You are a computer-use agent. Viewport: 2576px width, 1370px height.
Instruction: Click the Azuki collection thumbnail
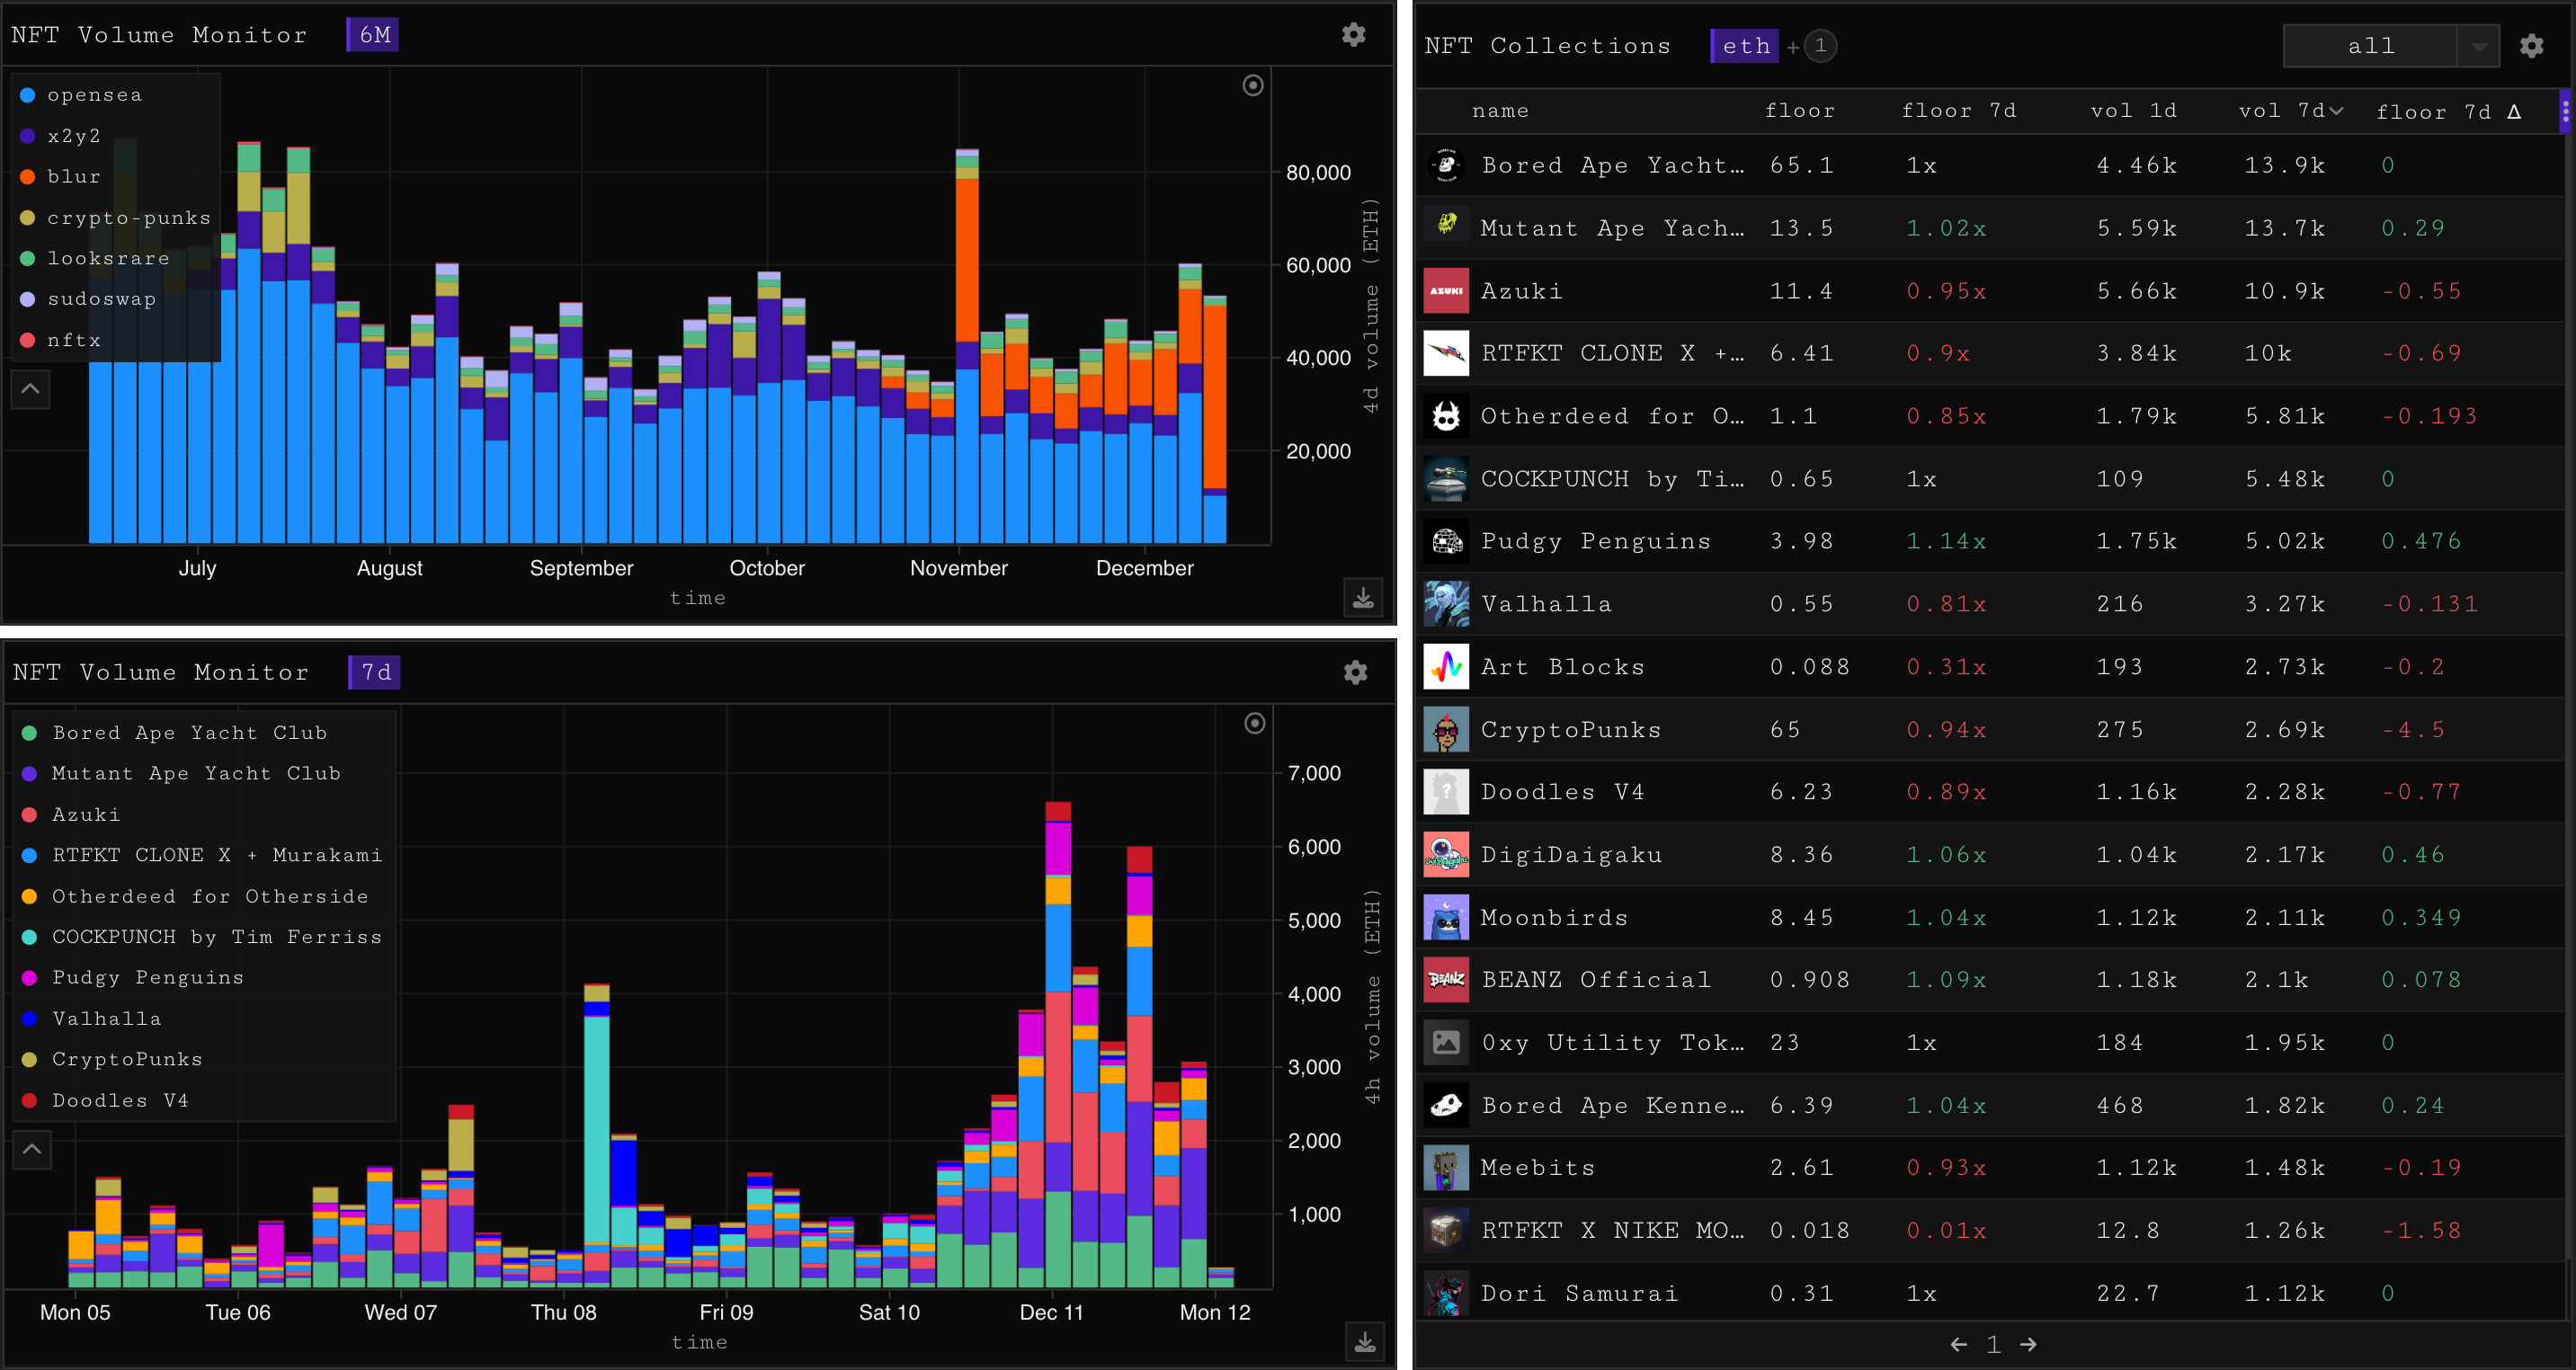pyautogui.click(x=1445, y=291)
